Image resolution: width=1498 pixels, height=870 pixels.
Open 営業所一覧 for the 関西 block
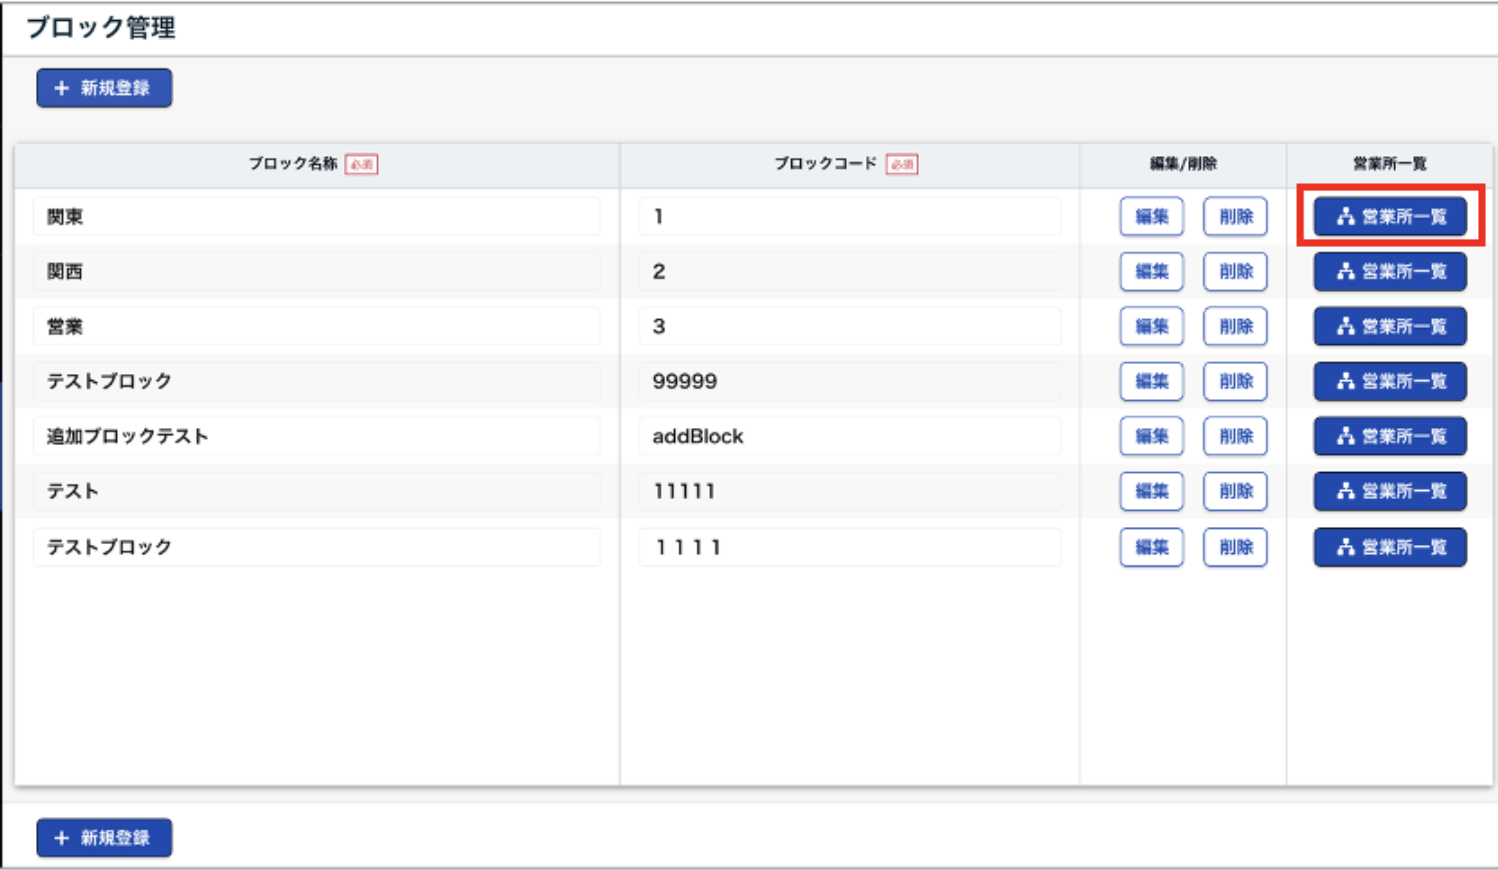tap(1389, 272)
